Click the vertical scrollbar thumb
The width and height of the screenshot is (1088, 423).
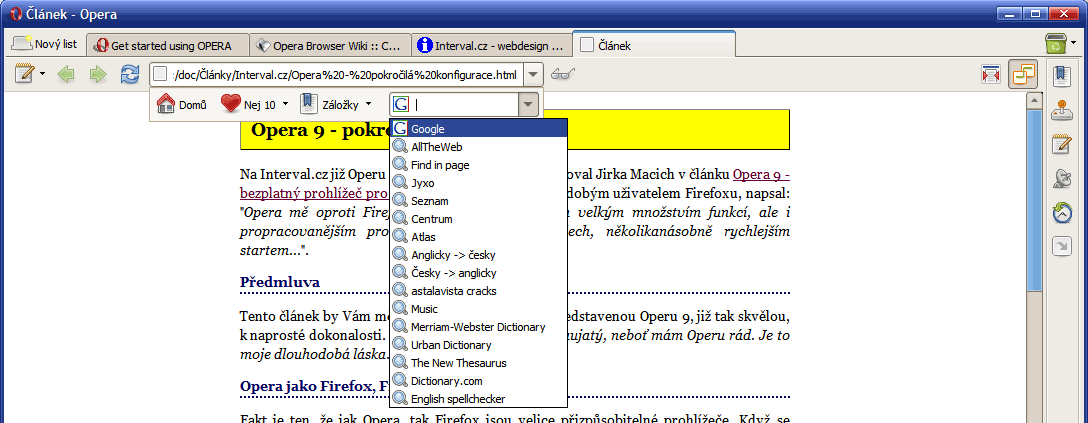pyautogui.click(x=1034, y=202)
